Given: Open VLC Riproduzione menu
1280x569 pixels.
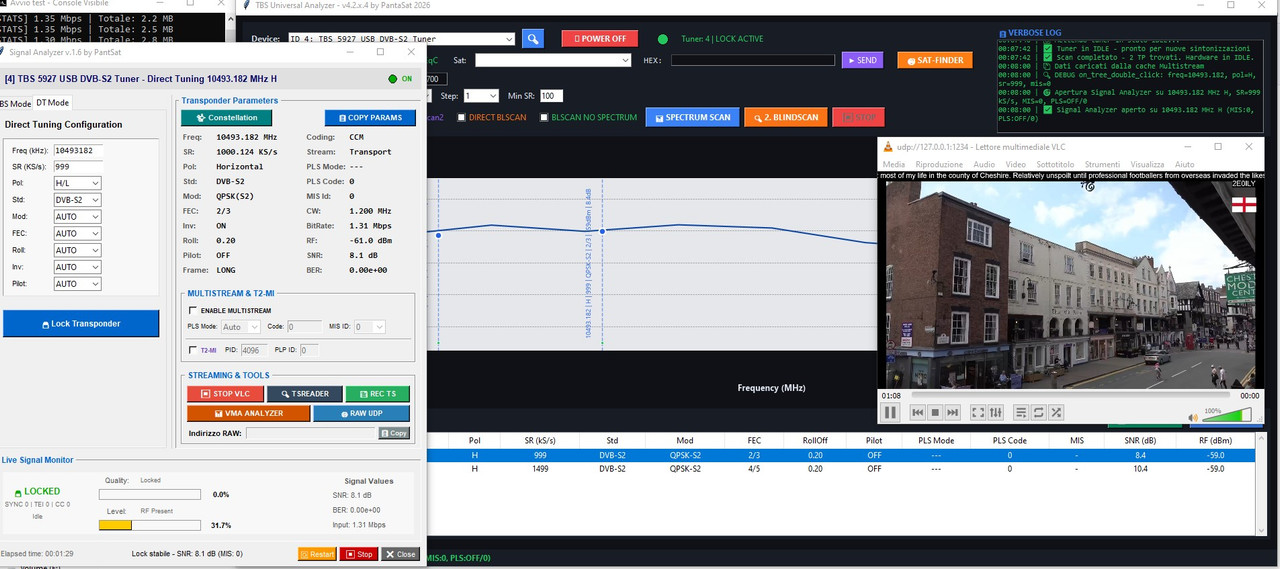Looking at the screenshot, I should point(939,164).
